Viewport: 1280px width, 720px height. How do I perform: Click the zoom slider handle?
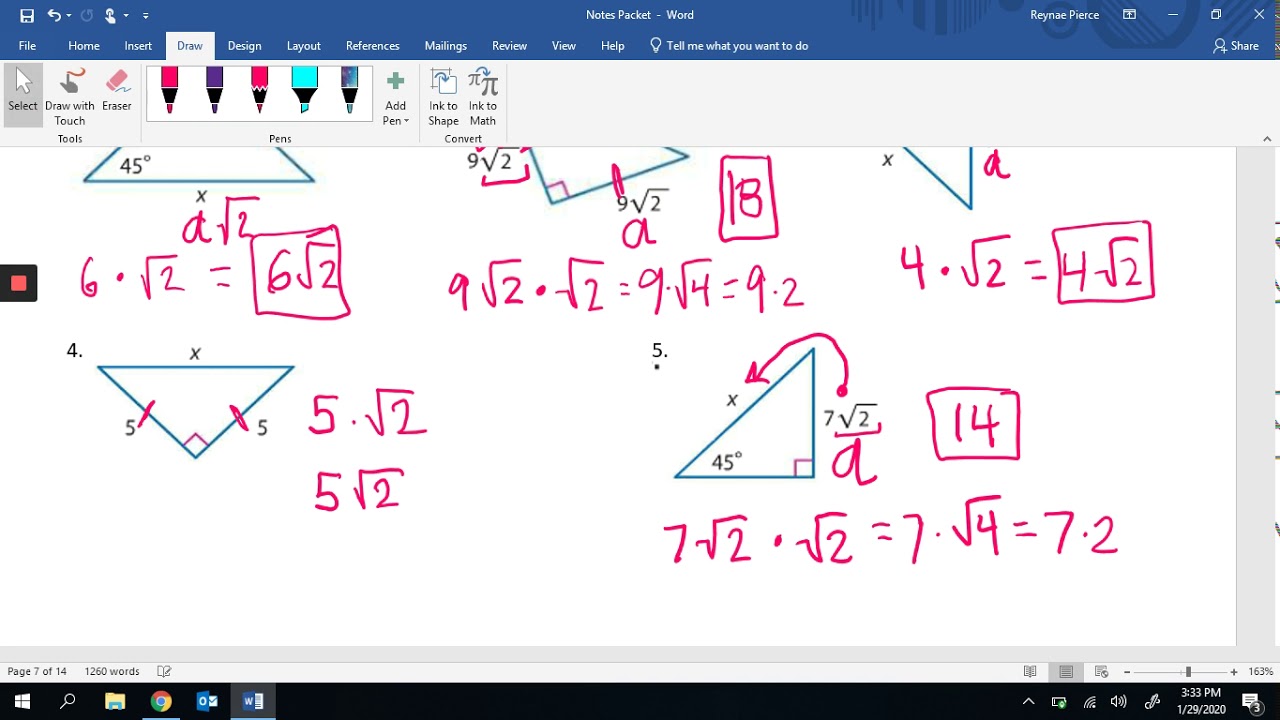pyautogui.click(x=1188, y=672)
